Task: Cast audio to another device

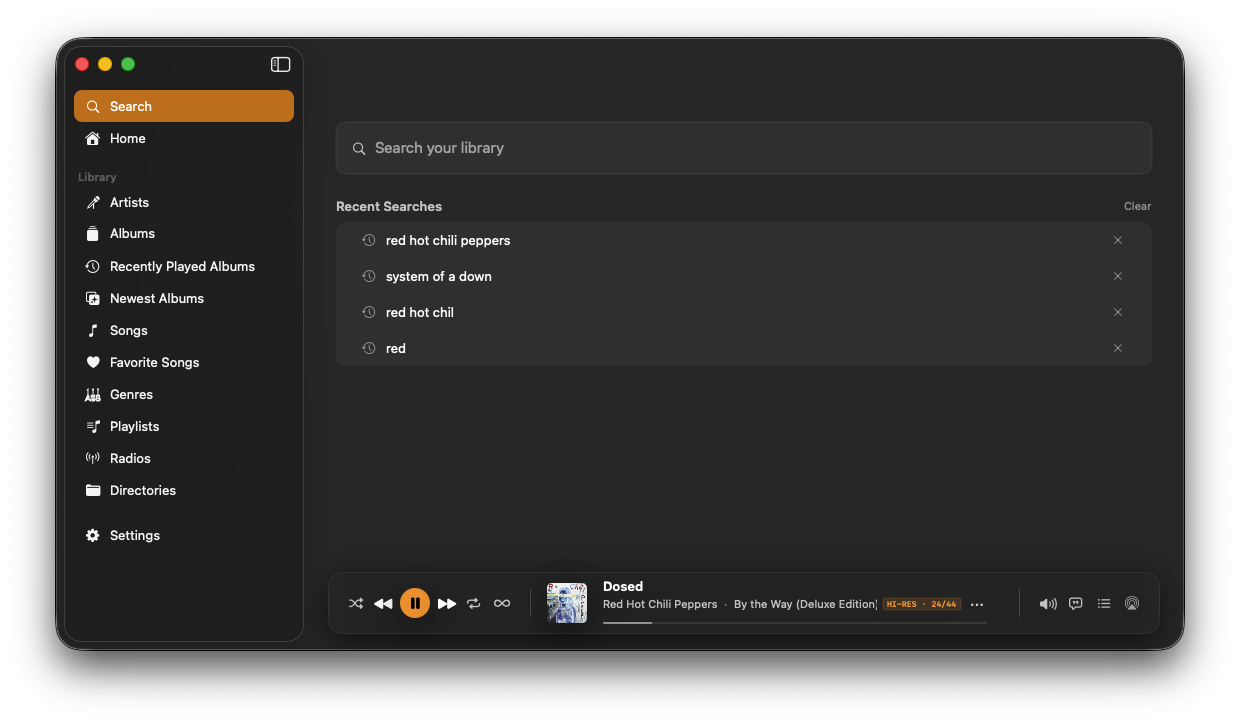Action: (x=1131, y=603)
